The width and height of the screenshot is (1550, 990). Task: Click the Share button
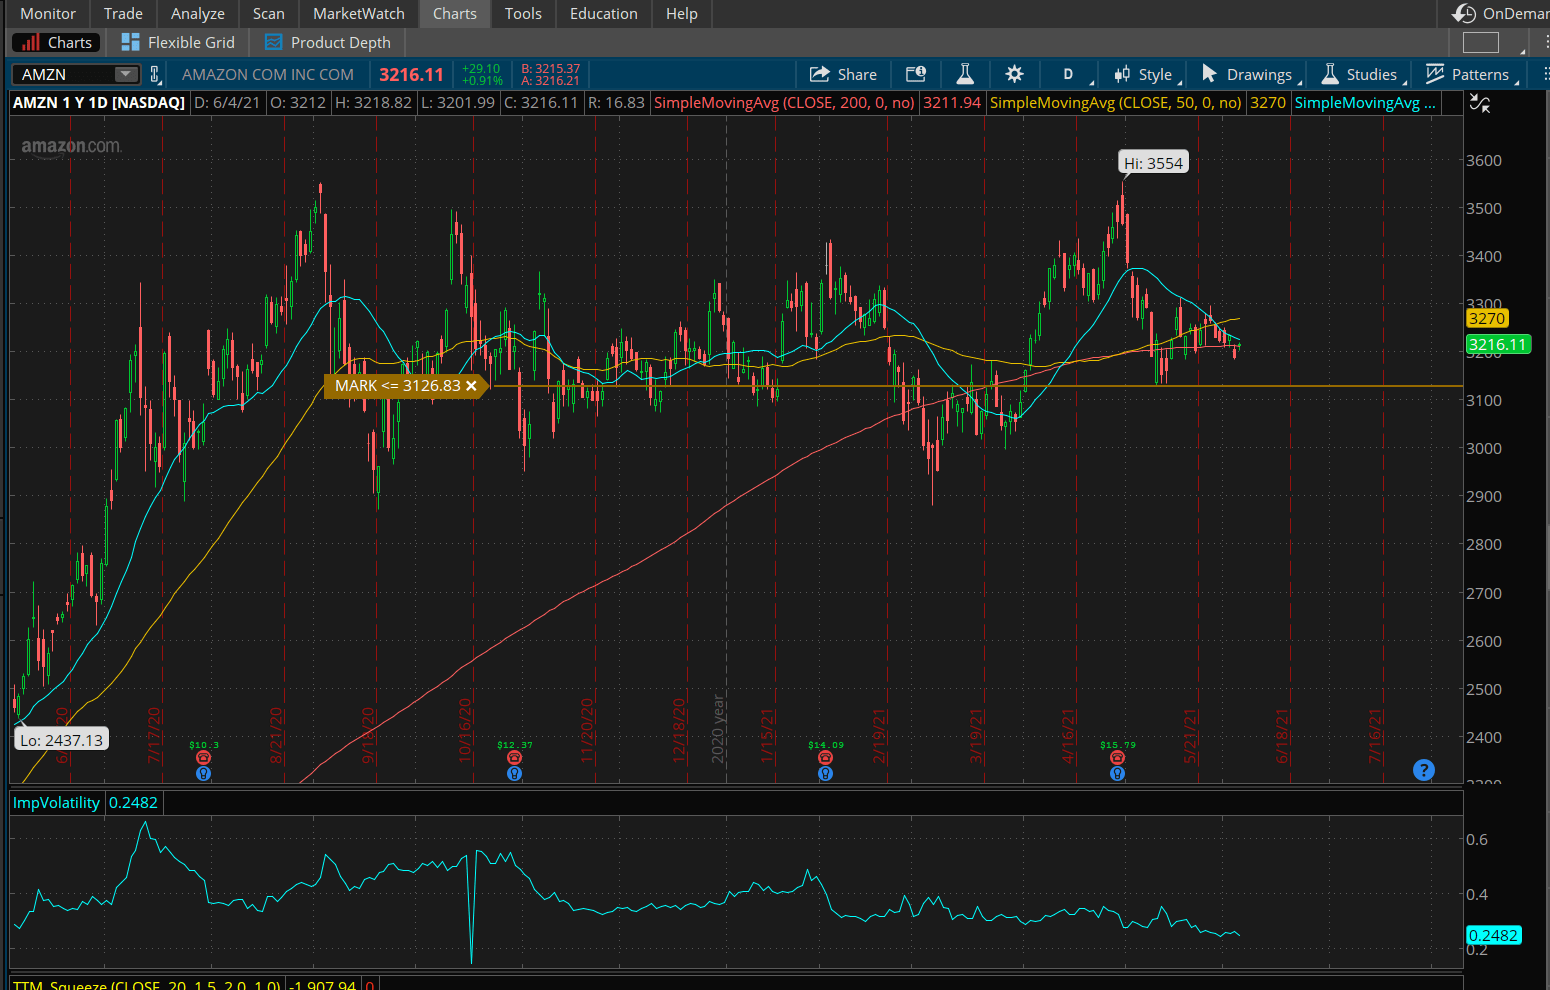843,74
